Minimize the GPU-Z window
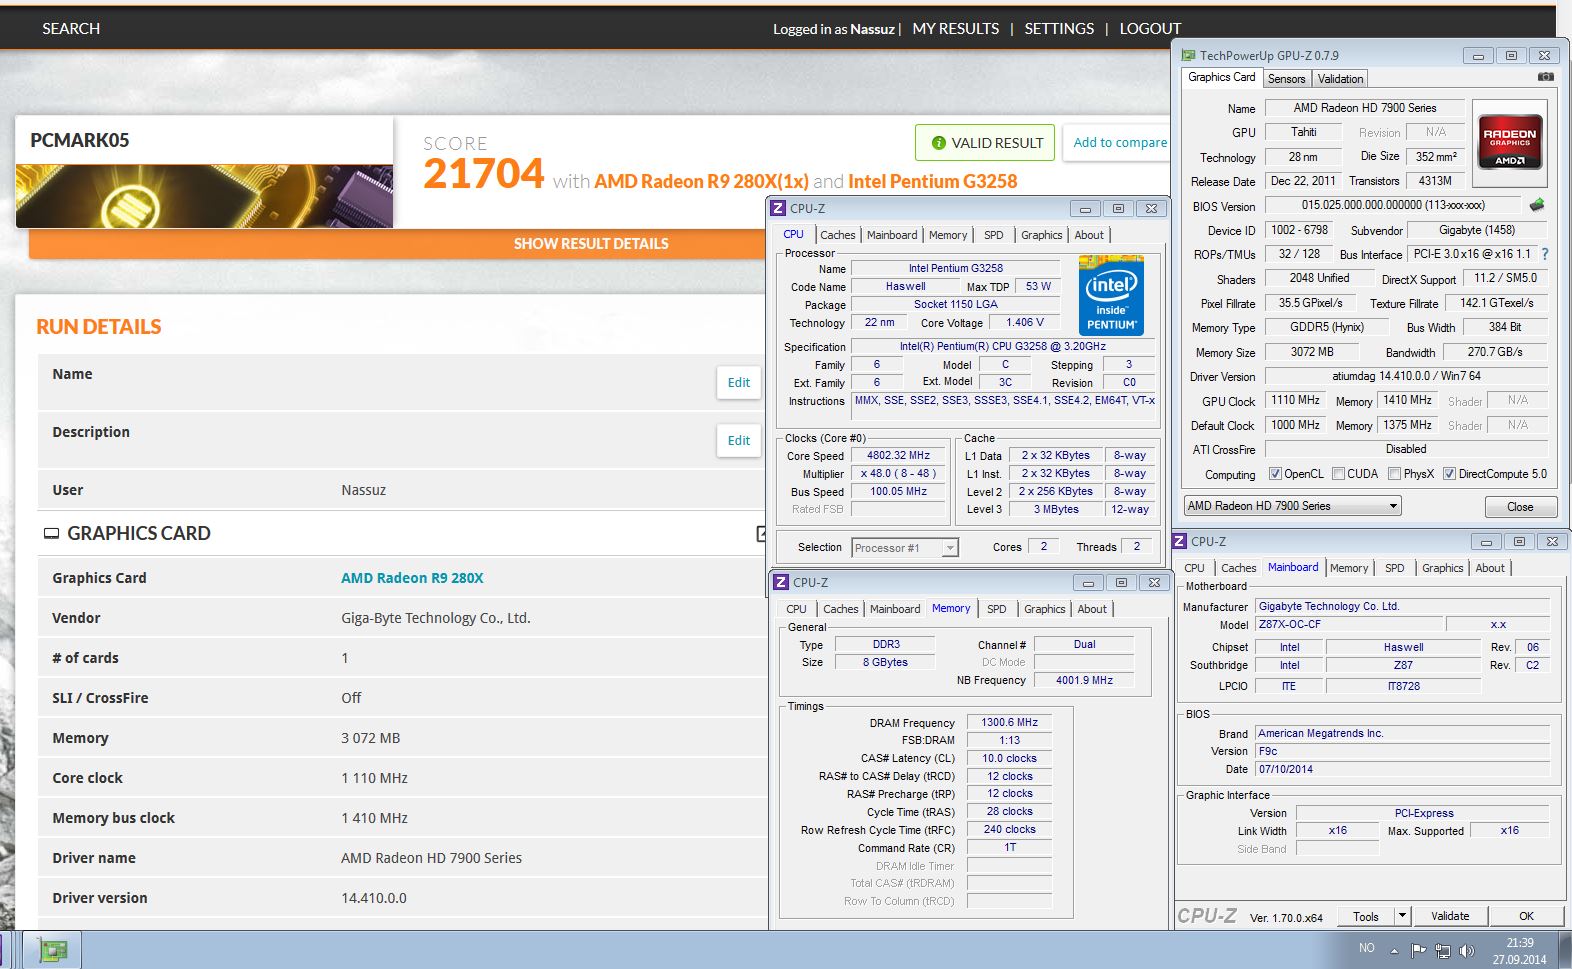Image resolution: width=1572 pixels, height=969 pixels. pyautogui.click(x=1477, y=56)
